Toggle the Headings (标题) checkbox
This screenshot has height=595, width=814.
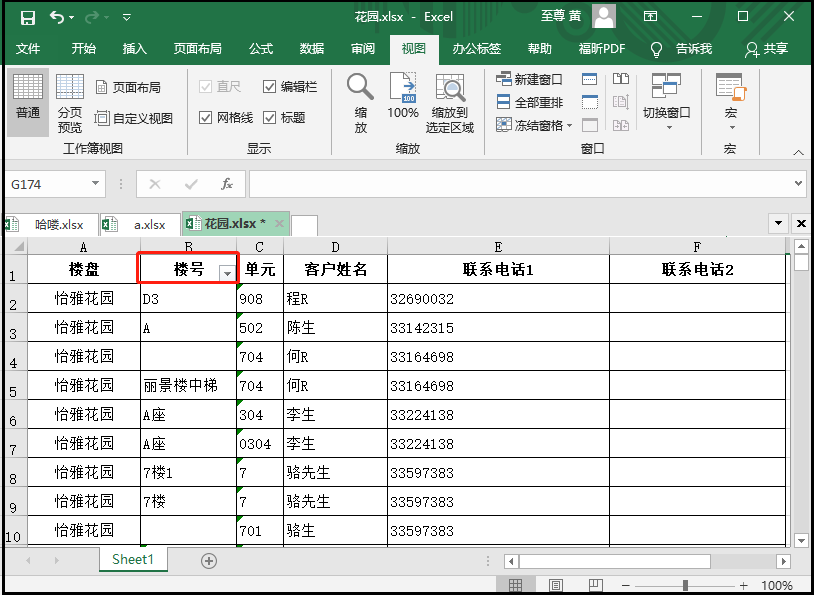(270, 117)
